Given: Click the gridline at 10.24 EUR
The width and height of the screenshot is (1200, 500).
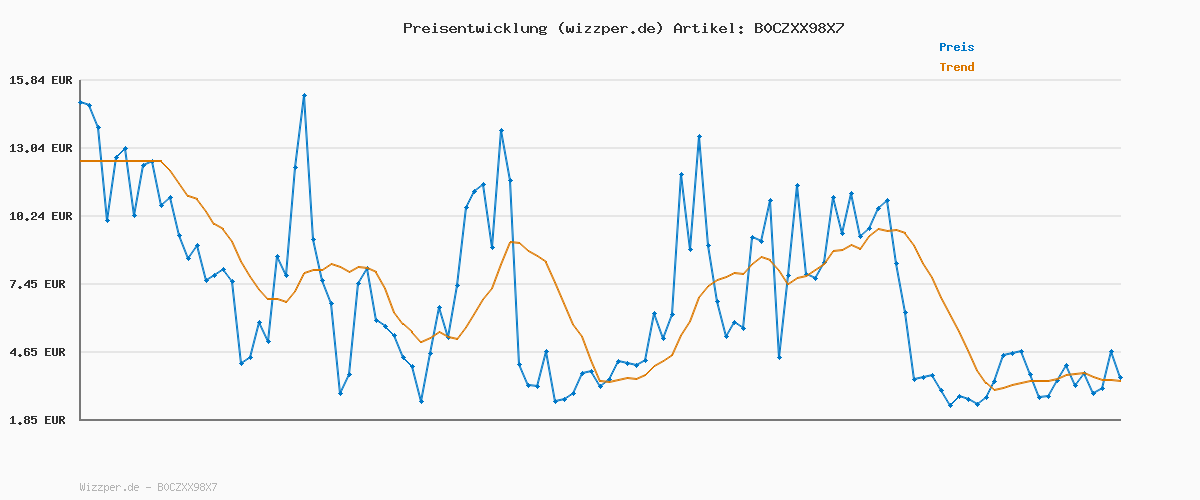Looking at the screenshot, I should (x=600, y=216).
